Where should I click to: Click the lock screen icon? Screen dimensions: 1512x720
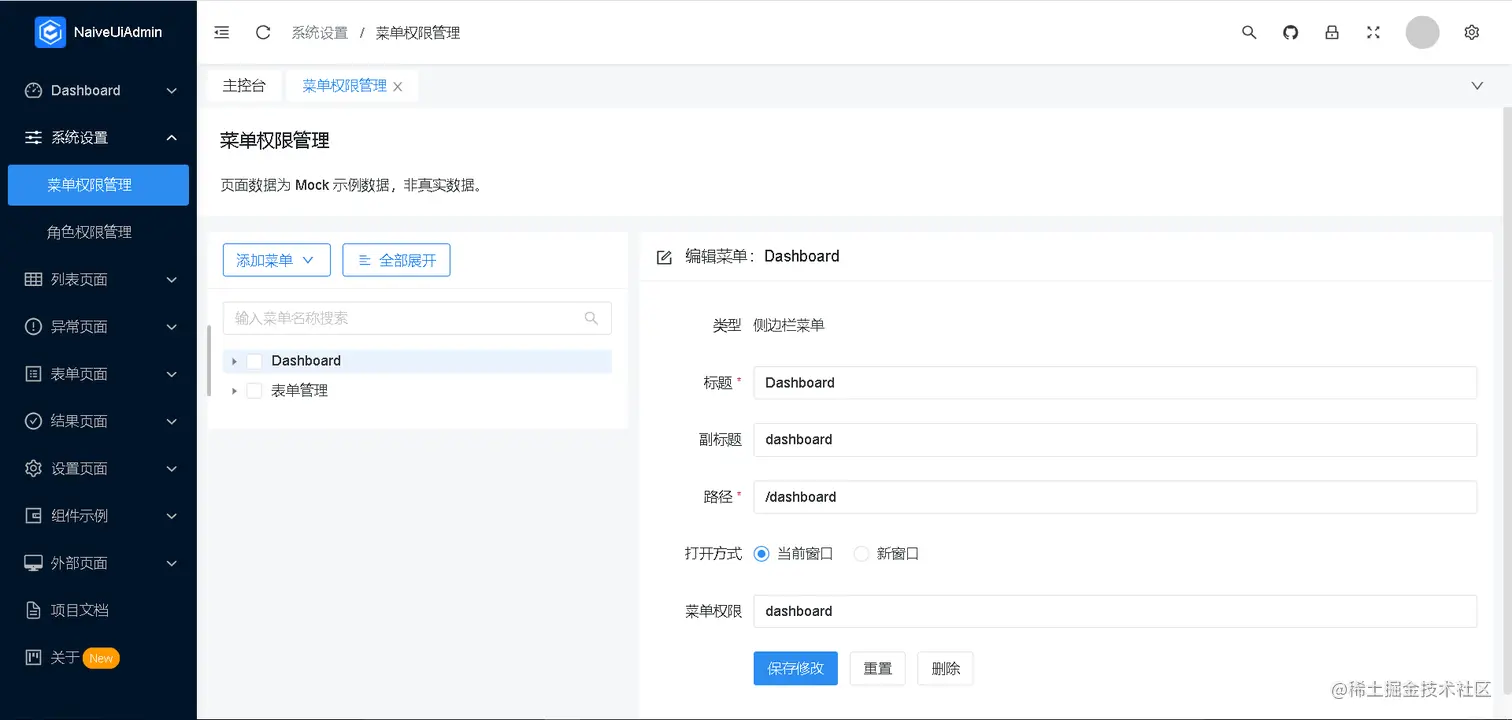point(1332,32)
